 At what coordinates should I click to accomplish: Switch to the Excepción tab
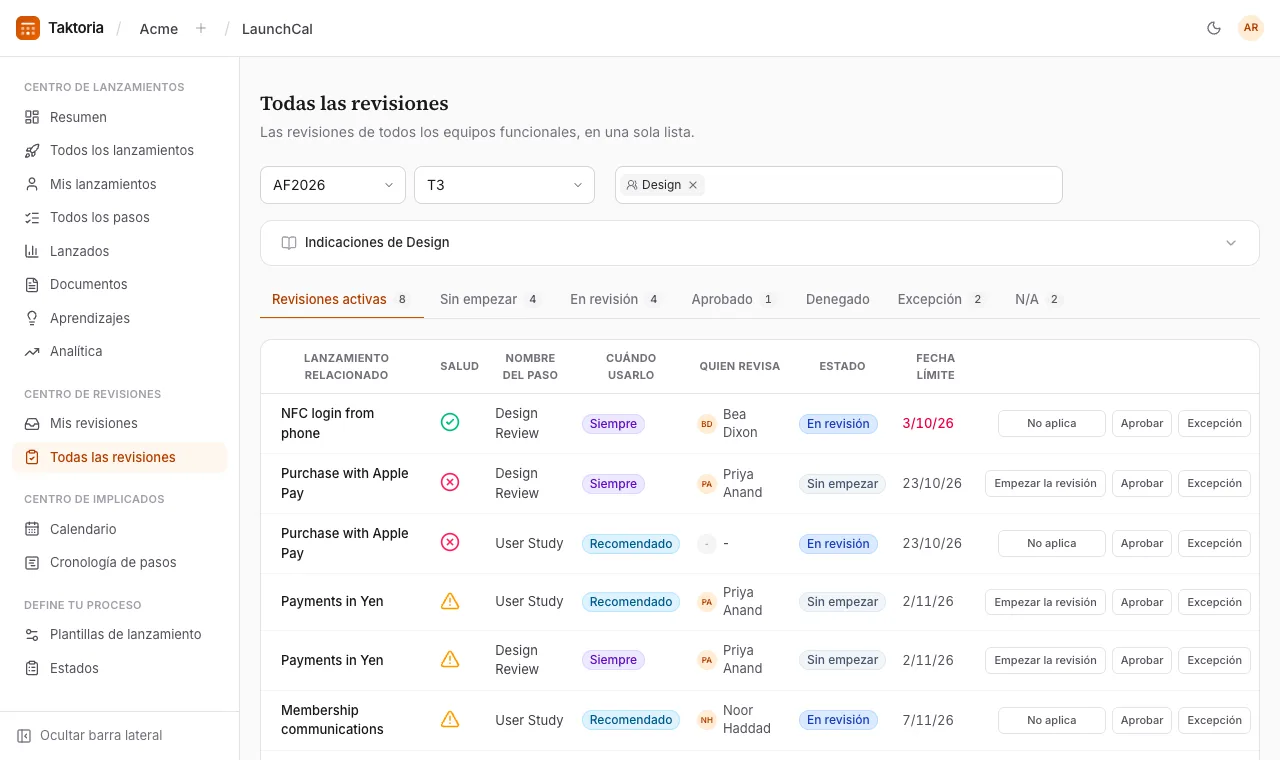point(941,299)
